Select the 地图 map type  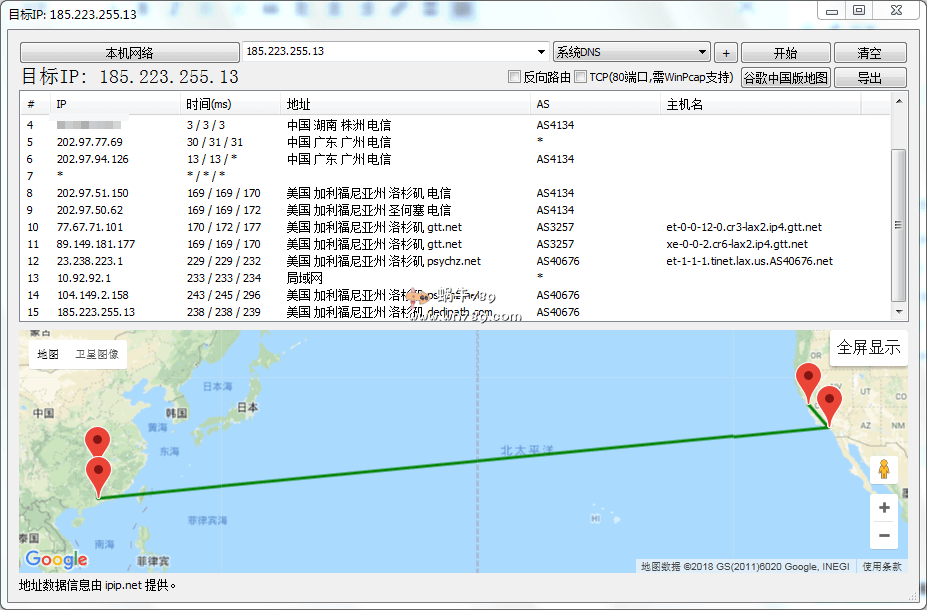coord(48,355)
